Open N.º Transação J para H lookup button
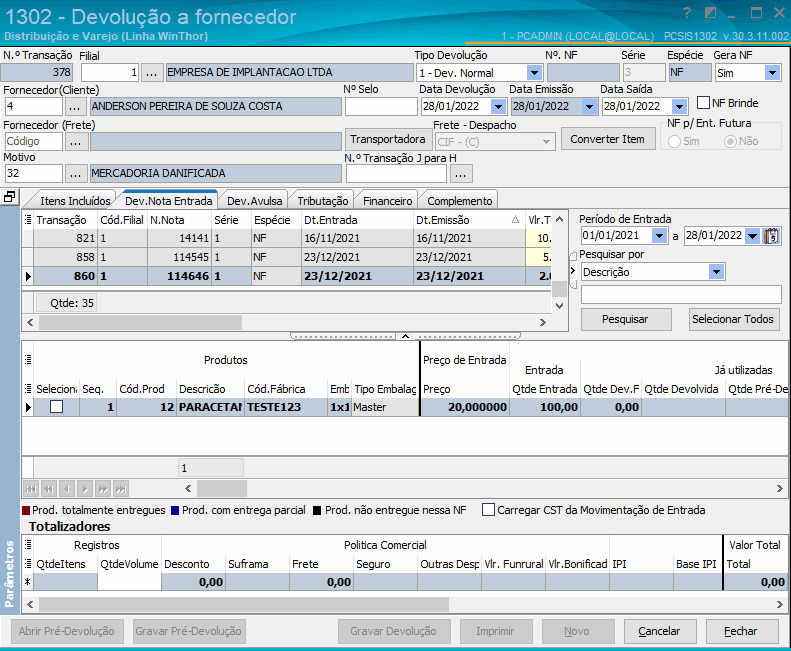791x651 pixels. pos(460,174)
